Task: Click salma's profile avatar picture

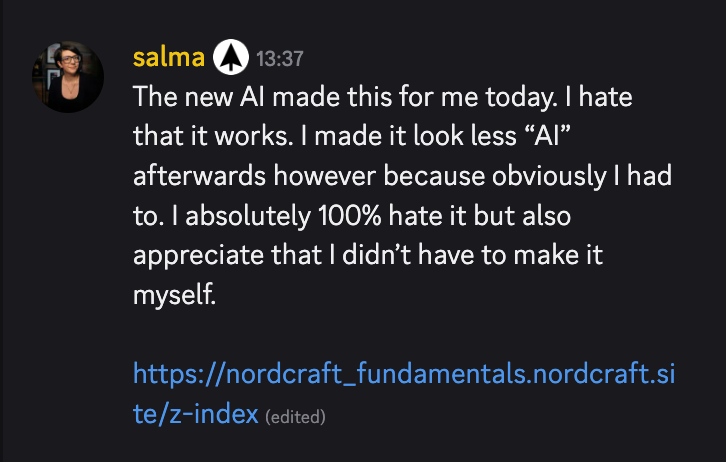Action: (x=68, y=77)
